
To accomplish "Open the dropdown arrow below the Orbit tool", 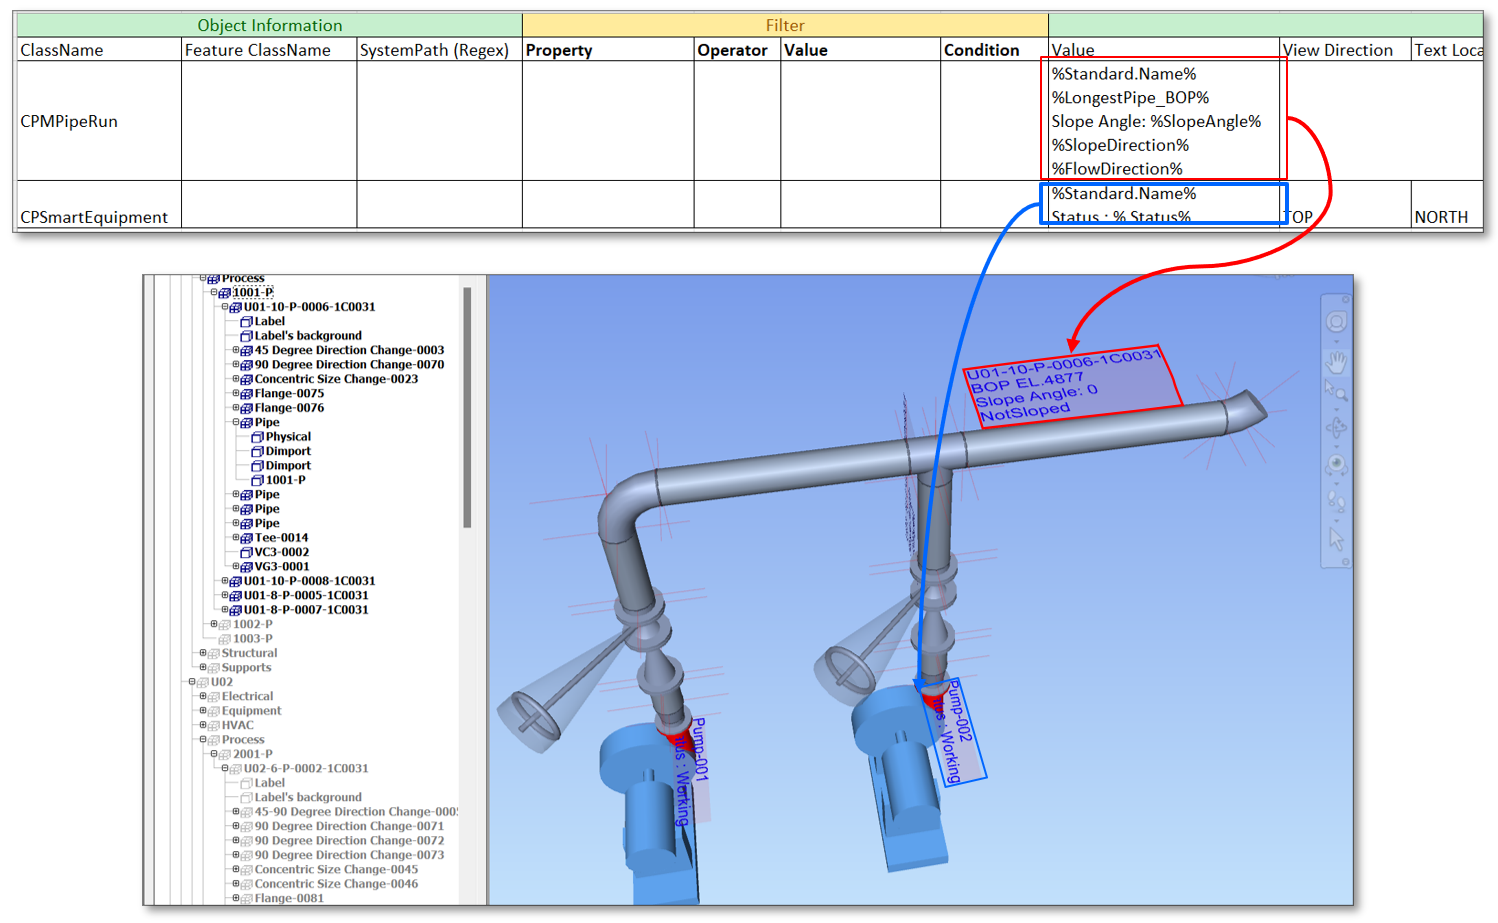I will [1338, 342].
